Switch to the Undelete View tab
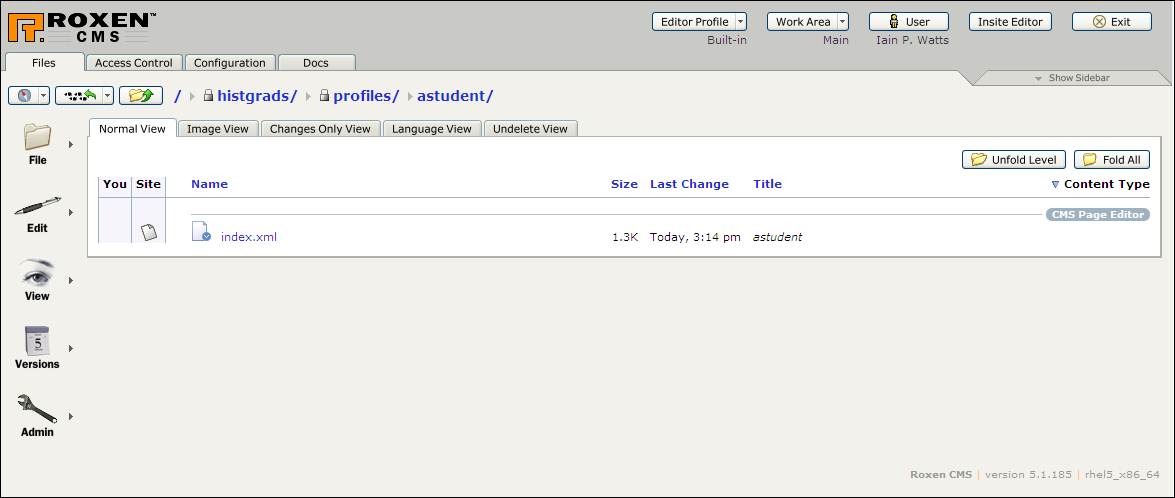This screenshot has width=1175, height=498. (x=530, y=129)
